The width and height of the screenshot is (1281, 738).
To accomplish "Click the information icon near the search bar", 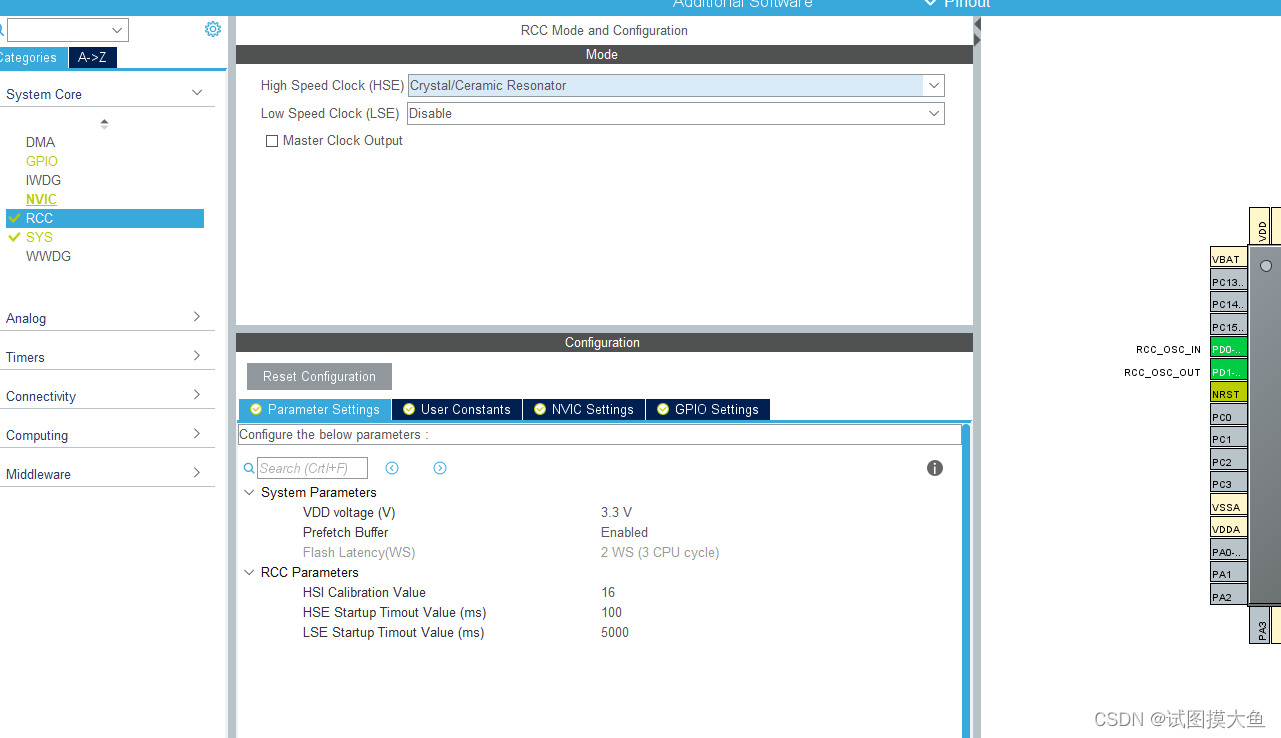I will click(x=934, y=467).
